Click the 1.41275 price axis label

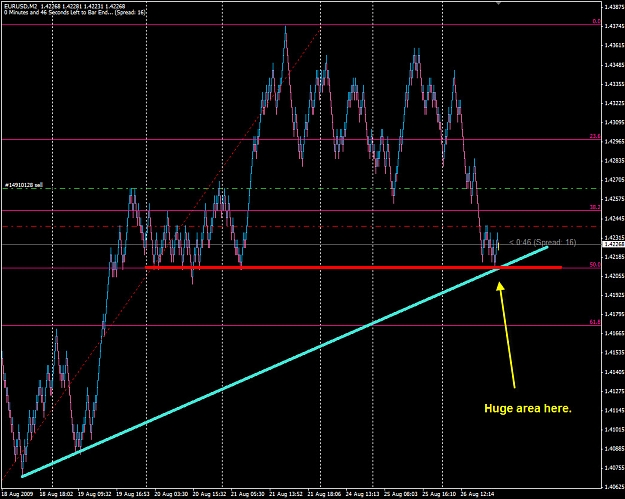tap(614, 391)
